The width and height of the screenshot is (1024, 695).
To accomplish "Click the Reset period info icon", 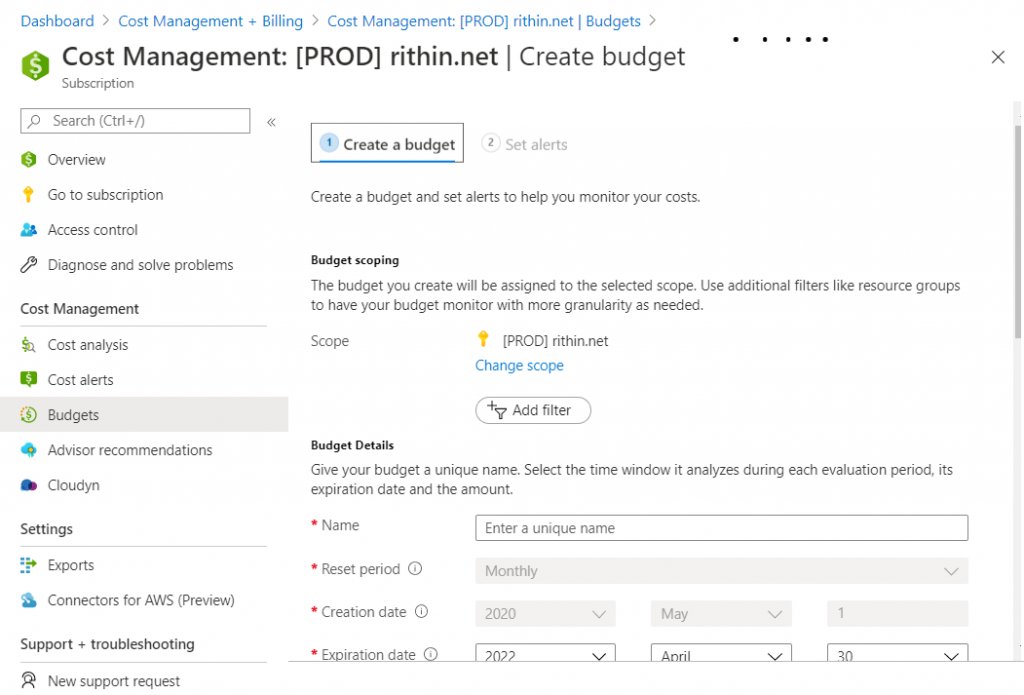I will pos(415,569).
